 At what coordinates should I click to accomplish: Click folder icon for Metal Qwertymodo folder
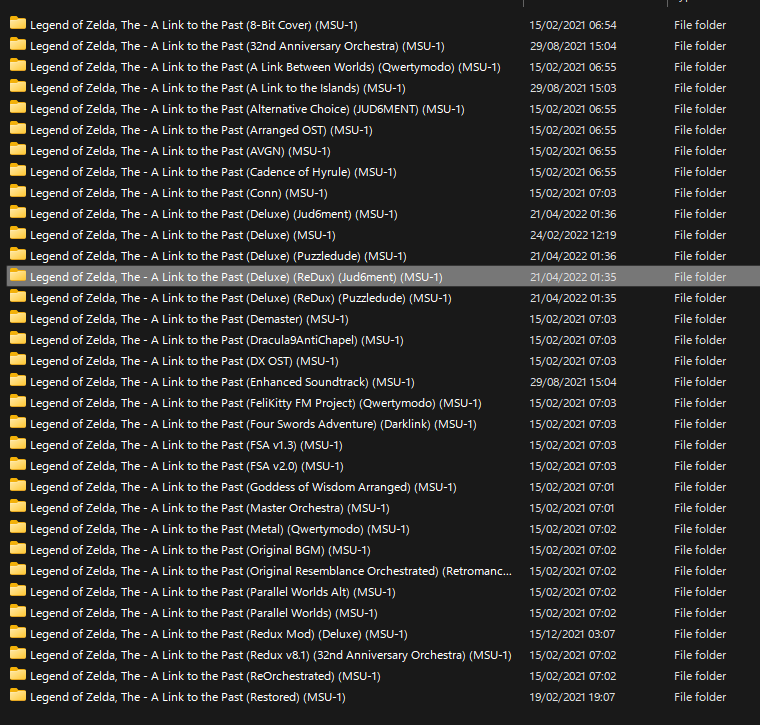[18, 529]
